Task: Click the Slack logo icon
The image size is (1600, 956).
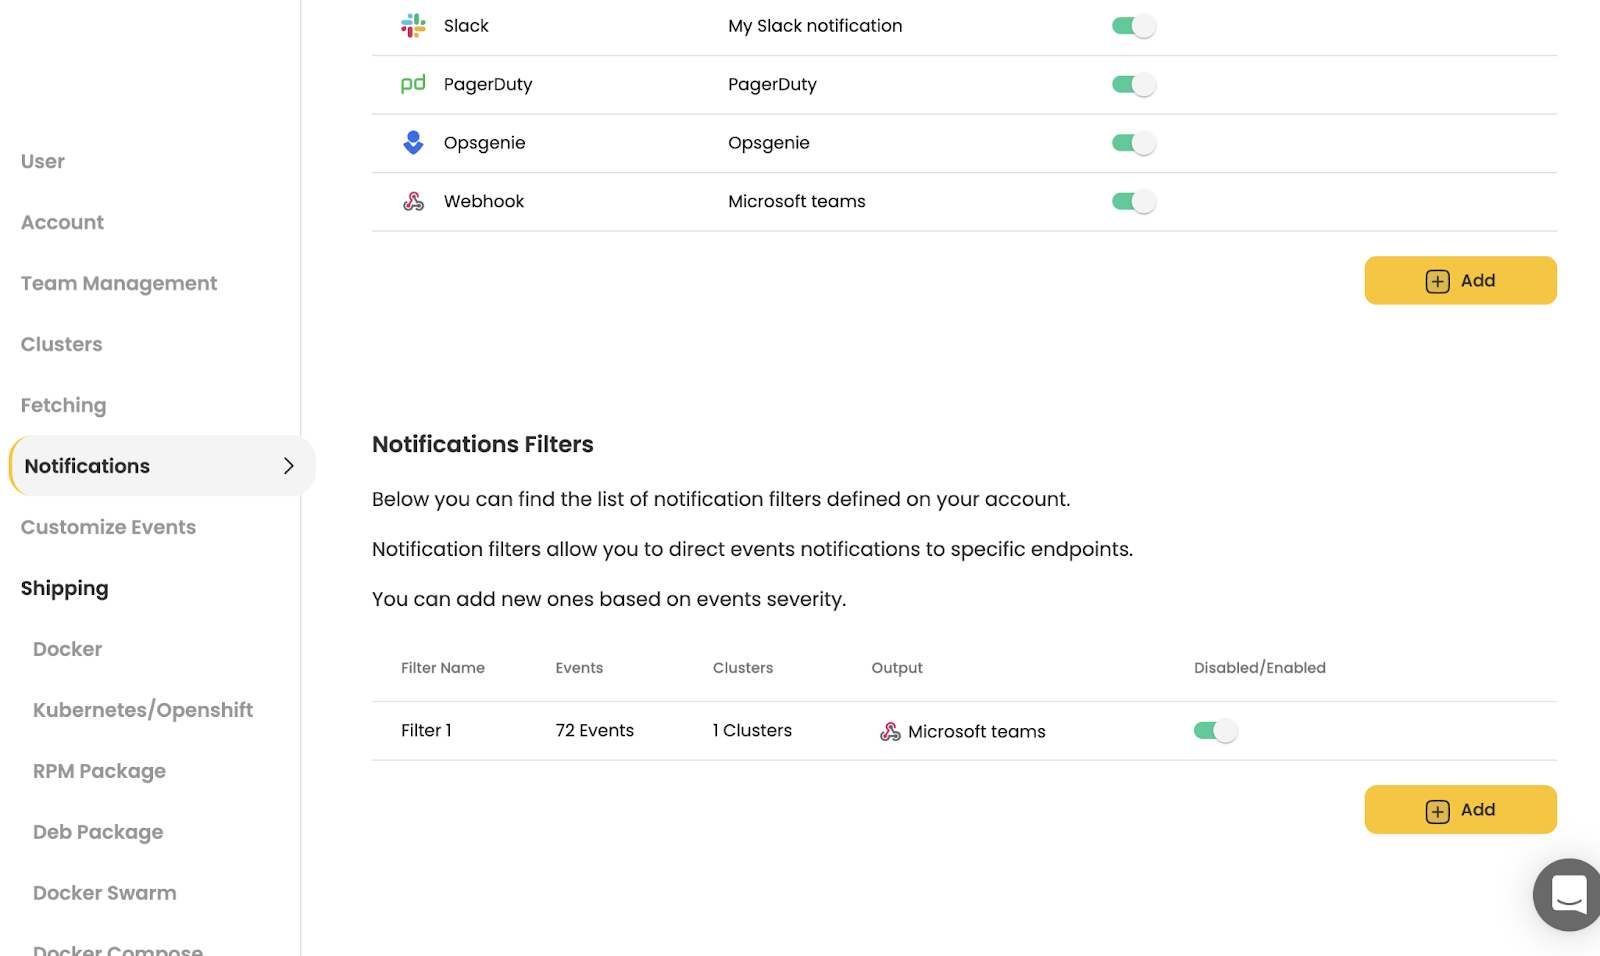Action: [x=413, y=26]
